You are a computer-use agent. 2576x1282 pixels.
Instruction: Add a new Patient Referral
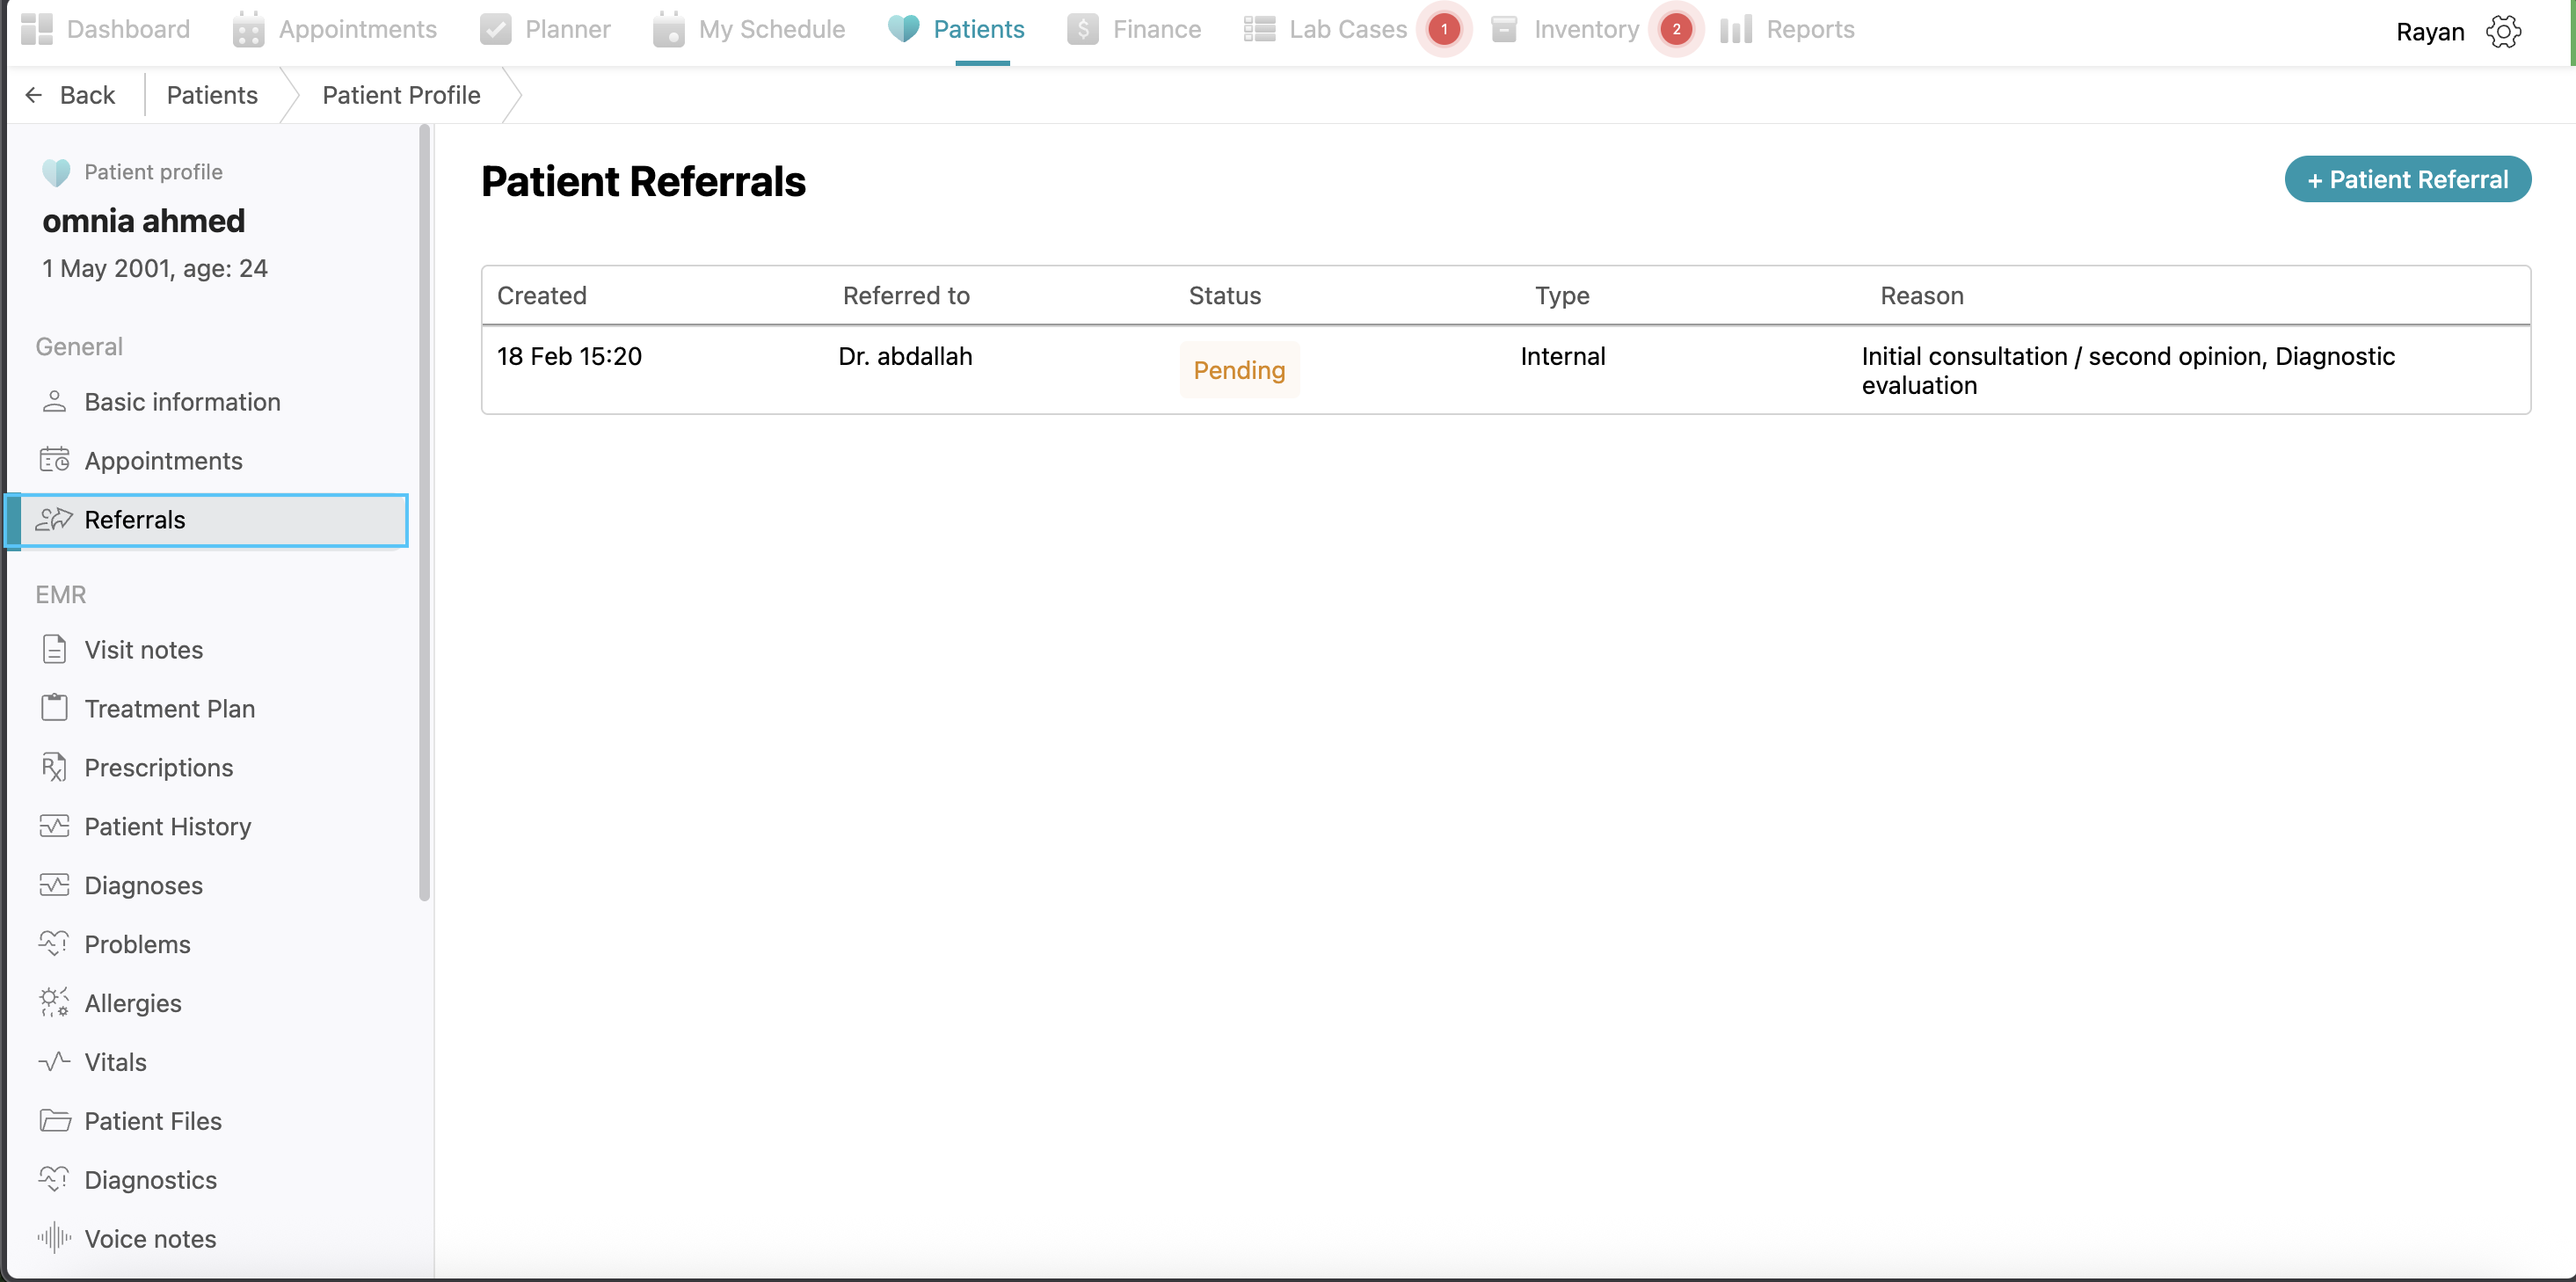[2406, 179]
